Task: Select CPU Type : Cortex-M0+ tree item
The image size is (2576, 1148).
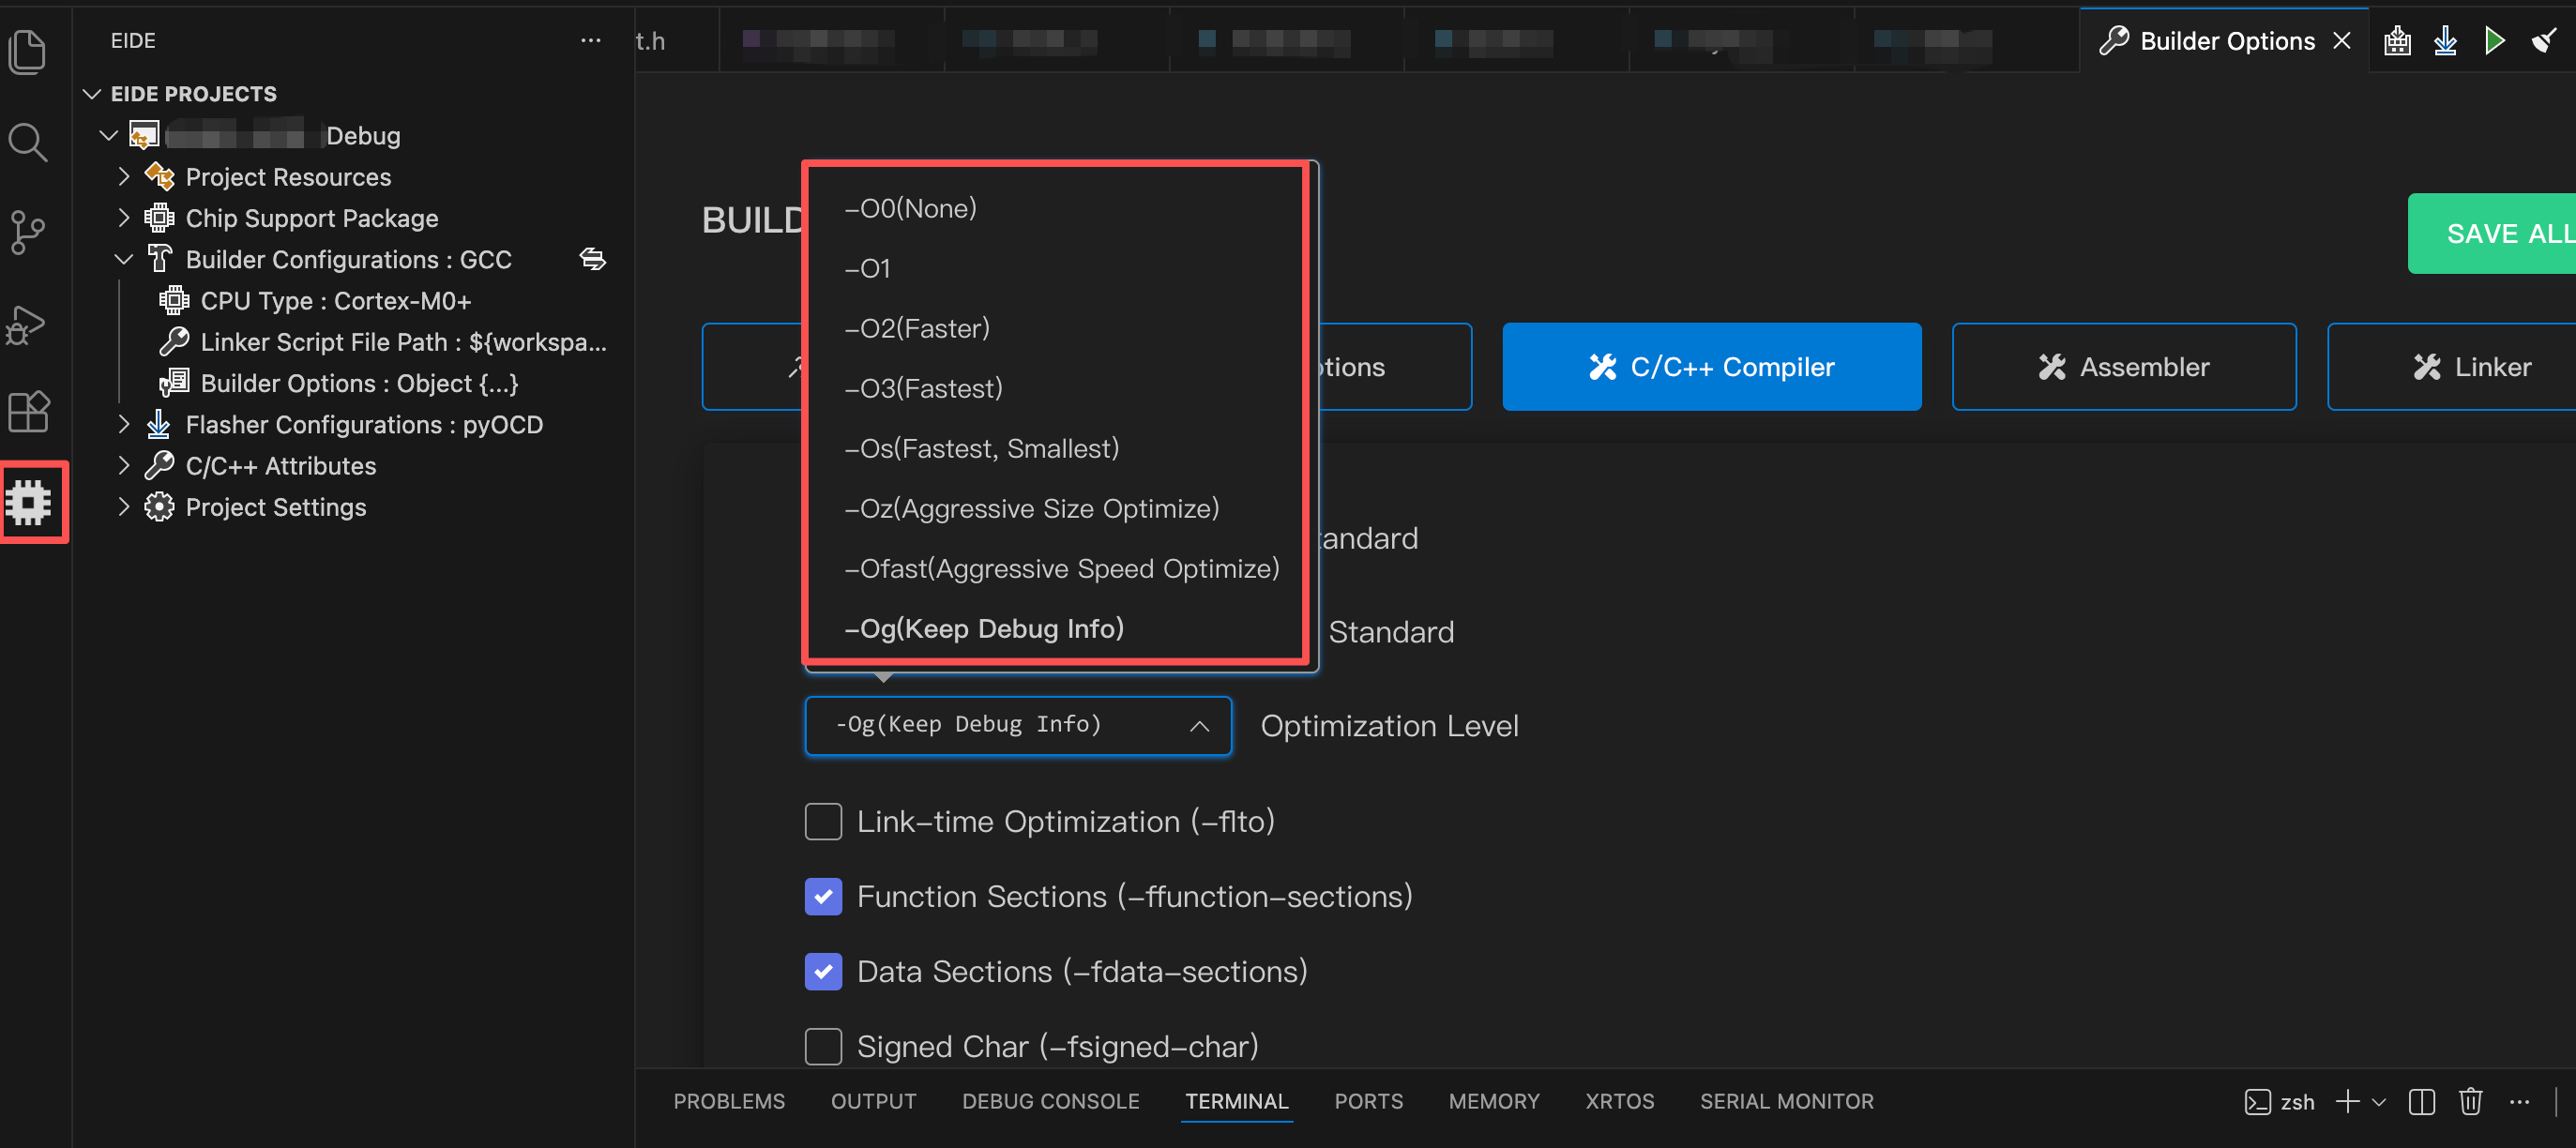Action: click(335, 301)
